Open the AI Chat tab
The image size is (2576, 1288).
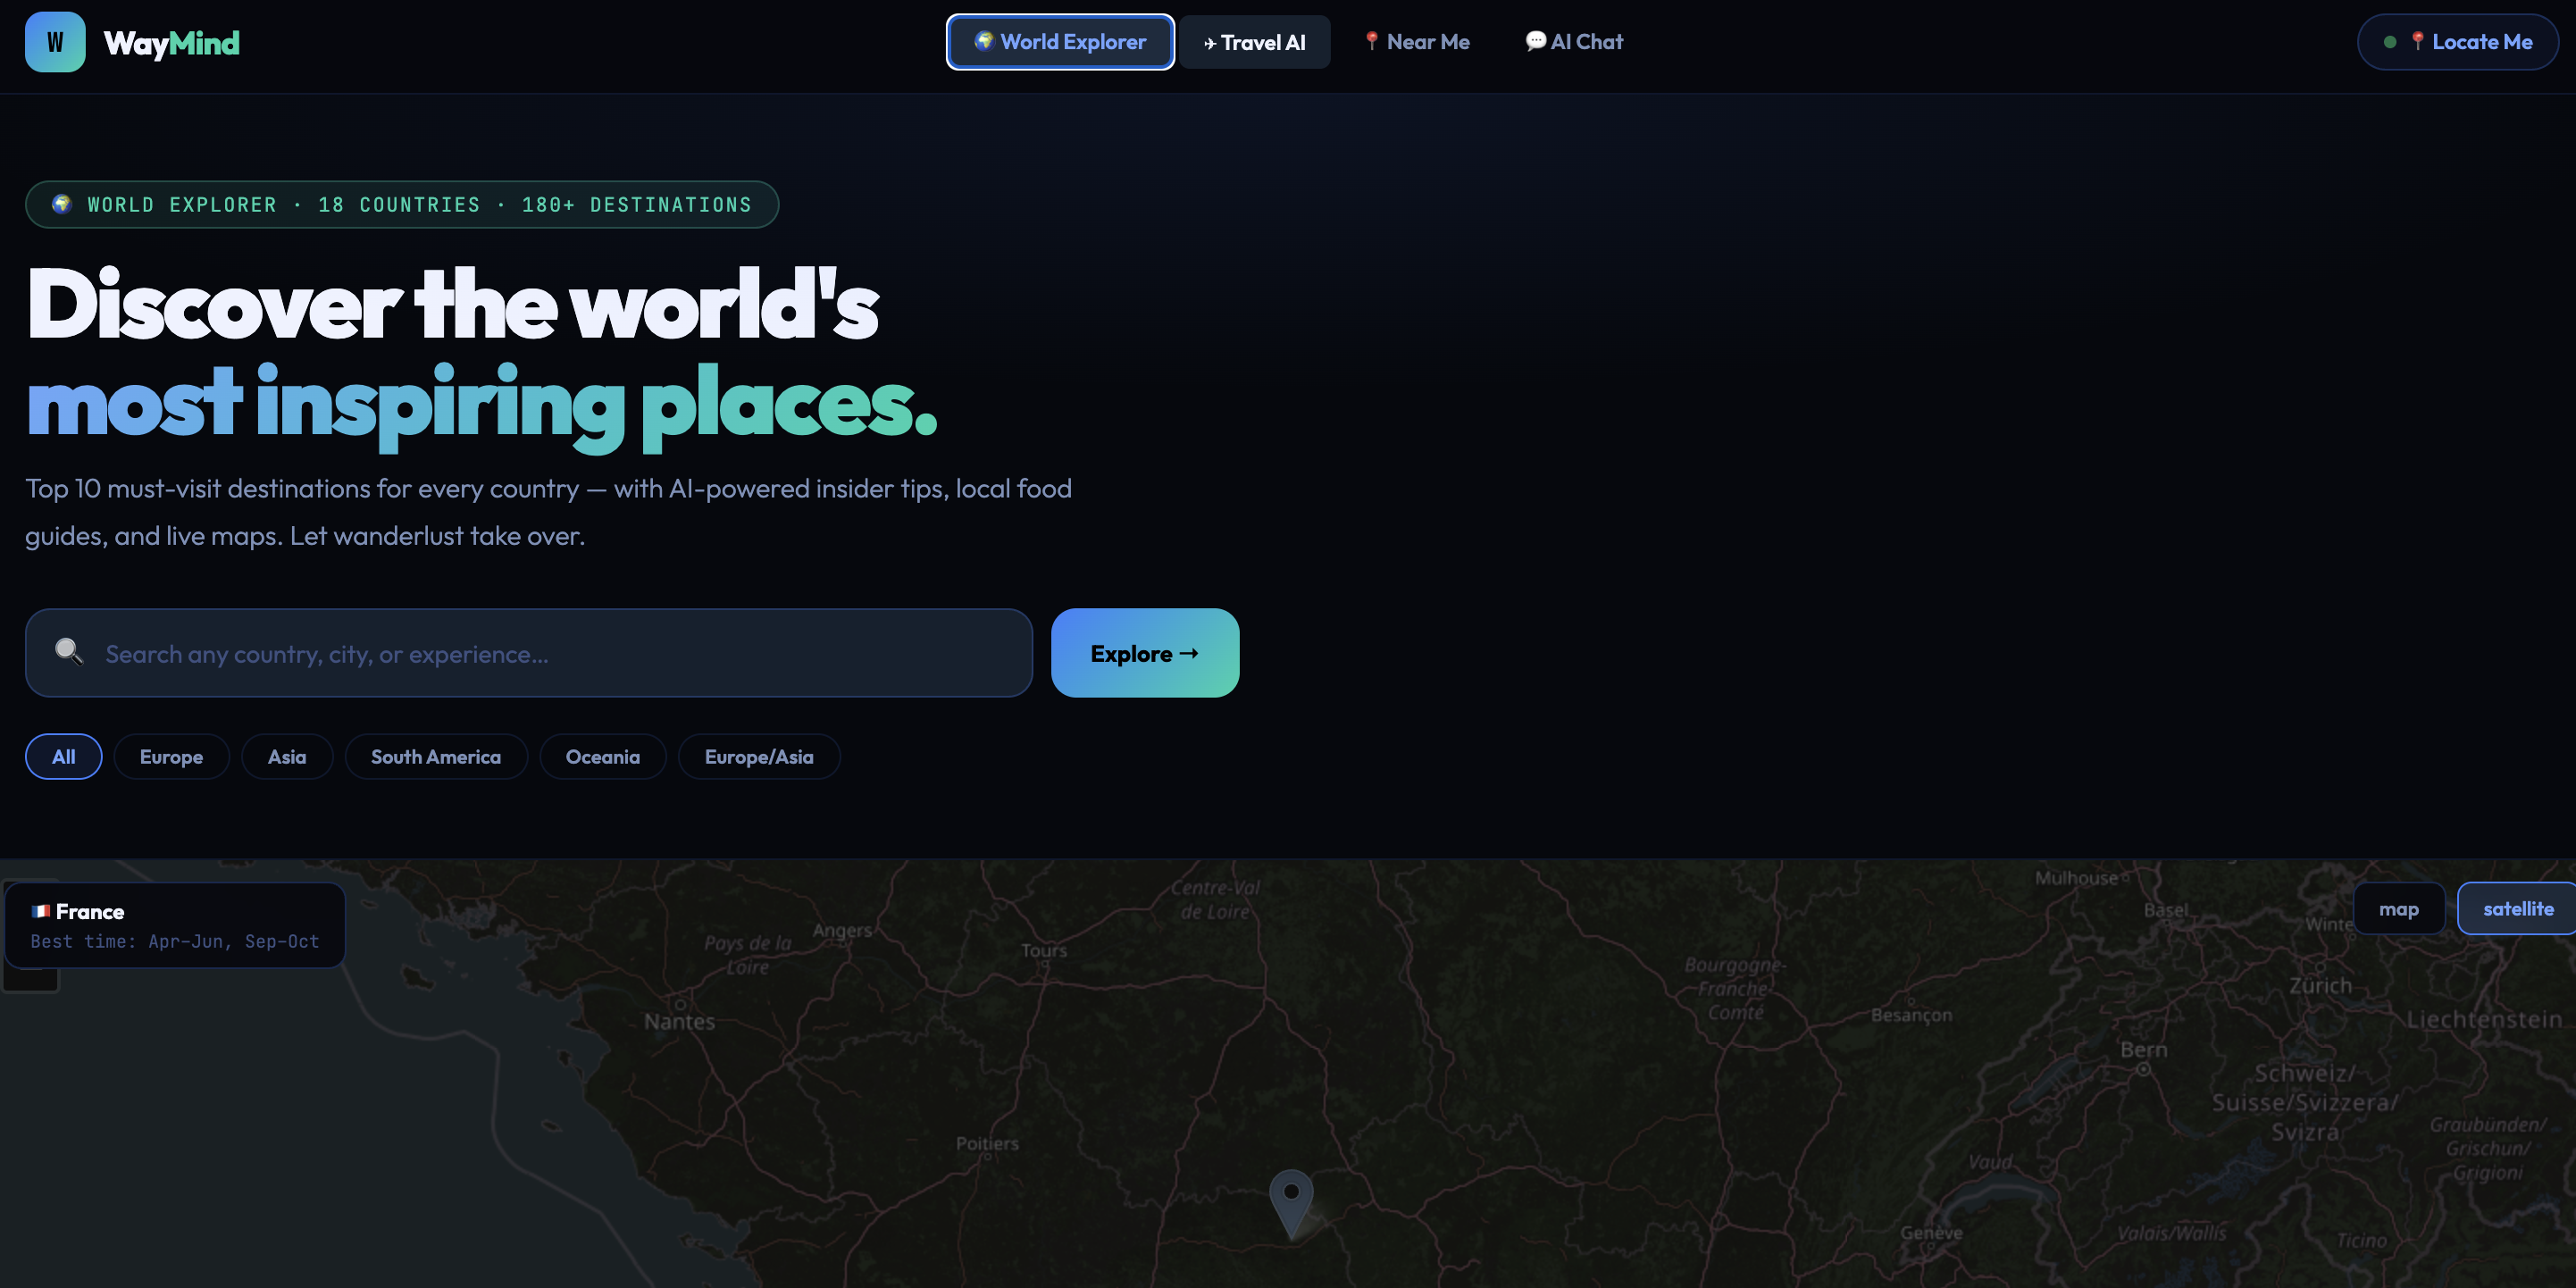[x=1574, y=42]
